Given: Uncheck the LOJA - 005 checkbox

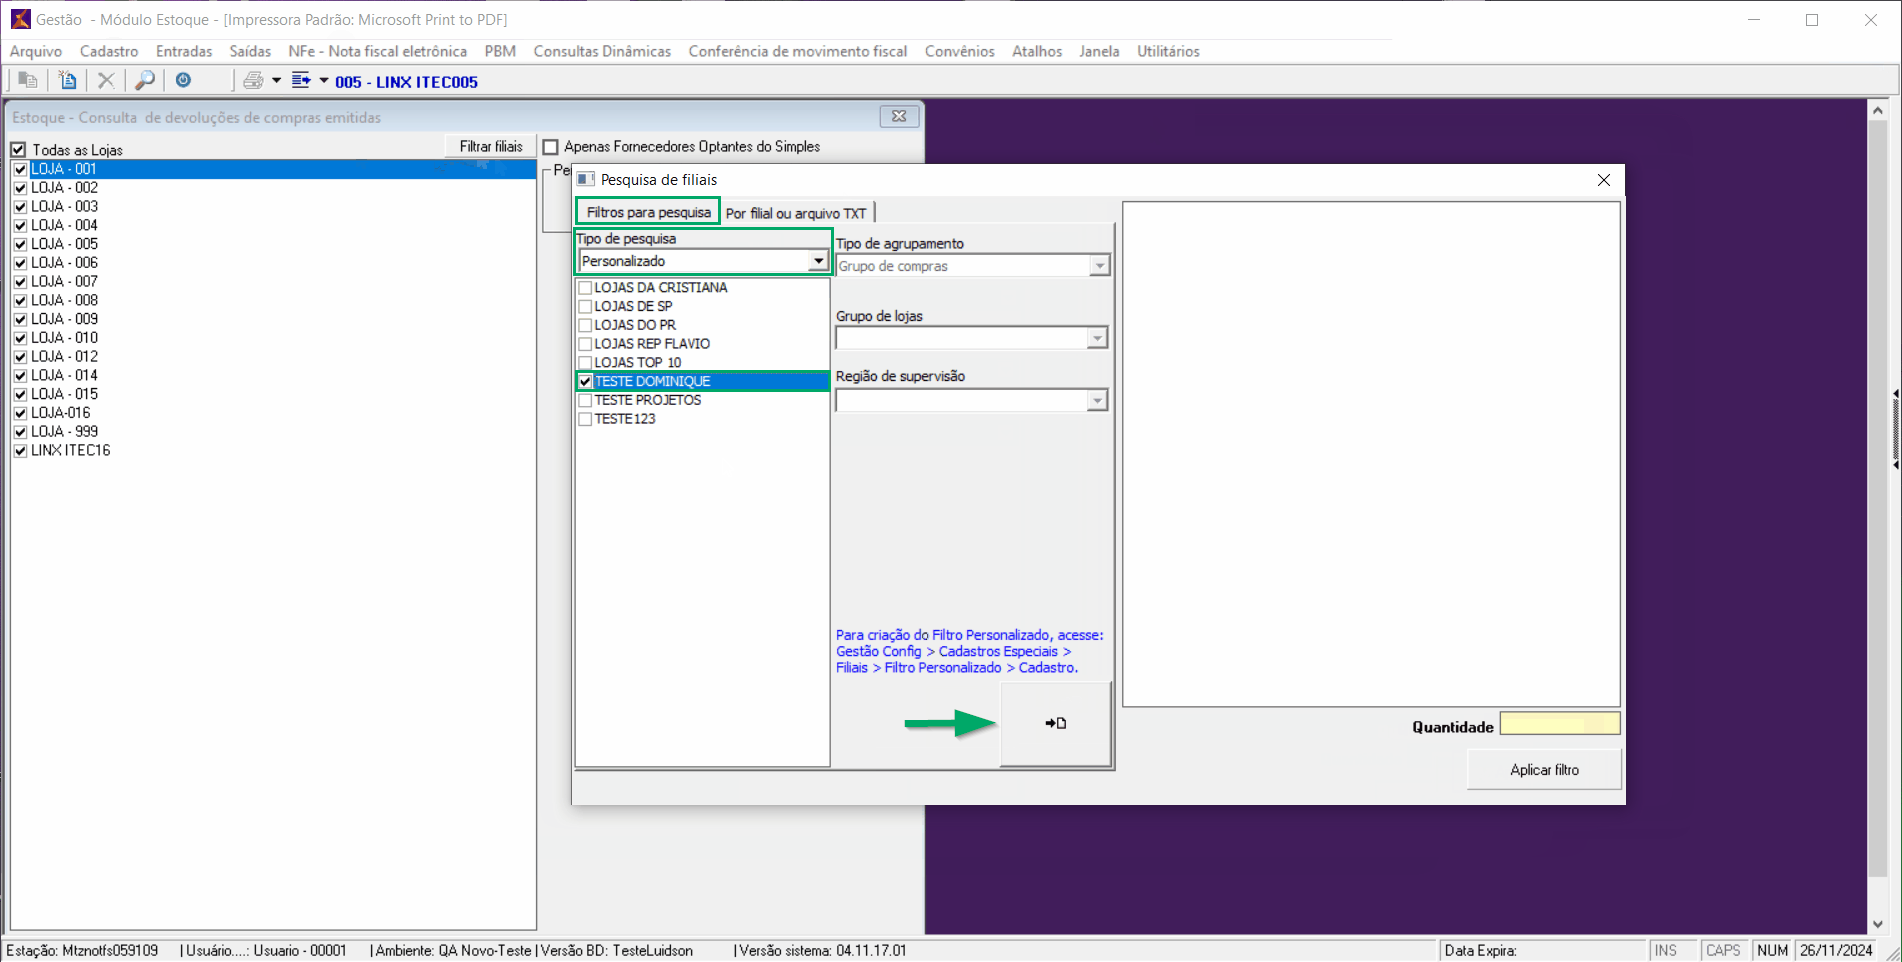Looking at the screenshot, I should (20, 244).
